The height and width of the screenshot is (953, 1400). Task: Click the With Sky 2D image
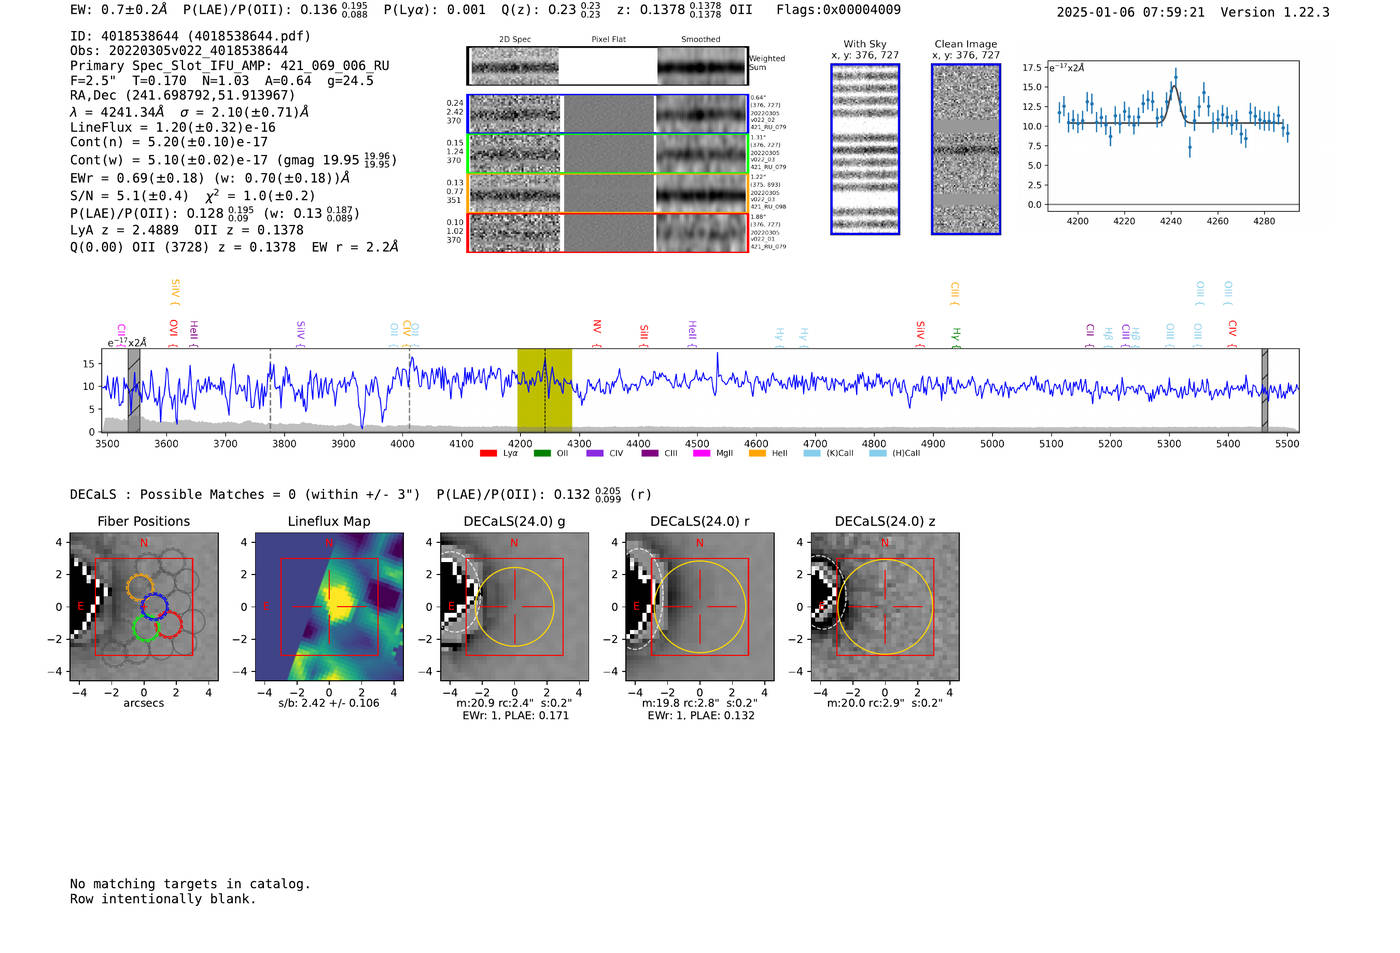point(865,149)
